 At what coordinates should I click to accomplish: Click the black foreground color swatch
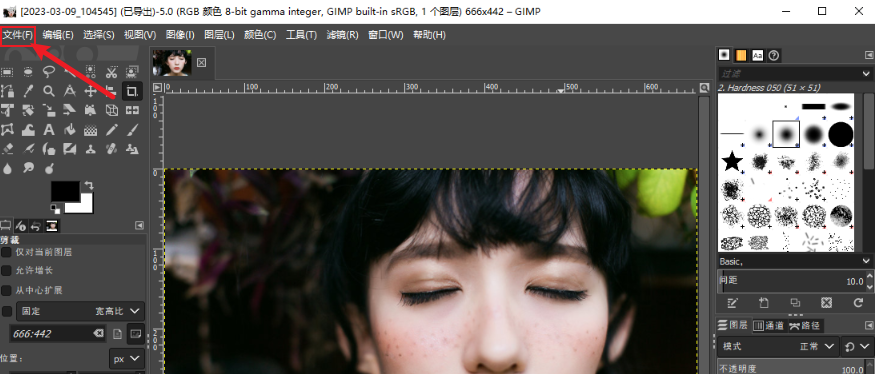(65, 191)
